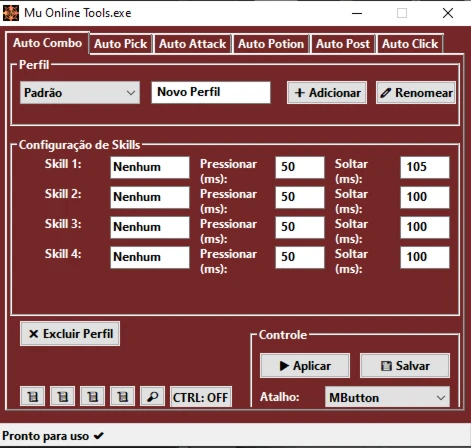471x448 pixels.
Task: Click the first scroll icon button at bottom
Action: point(32,396)
